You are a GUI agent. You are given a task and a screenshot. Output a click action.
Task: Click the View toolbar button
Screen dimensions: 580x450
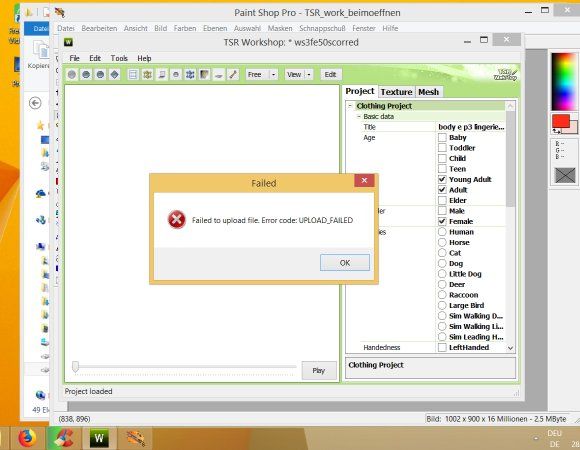295,75
